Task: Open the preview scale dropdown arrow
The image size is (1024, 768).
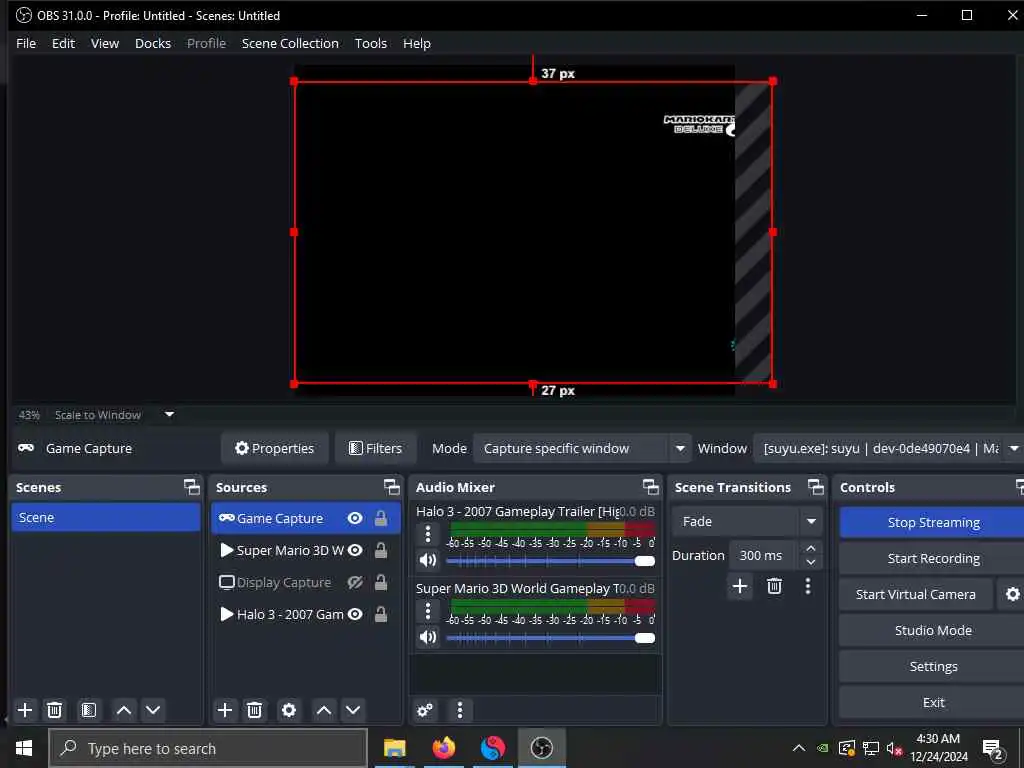Action: coord(169,414)
